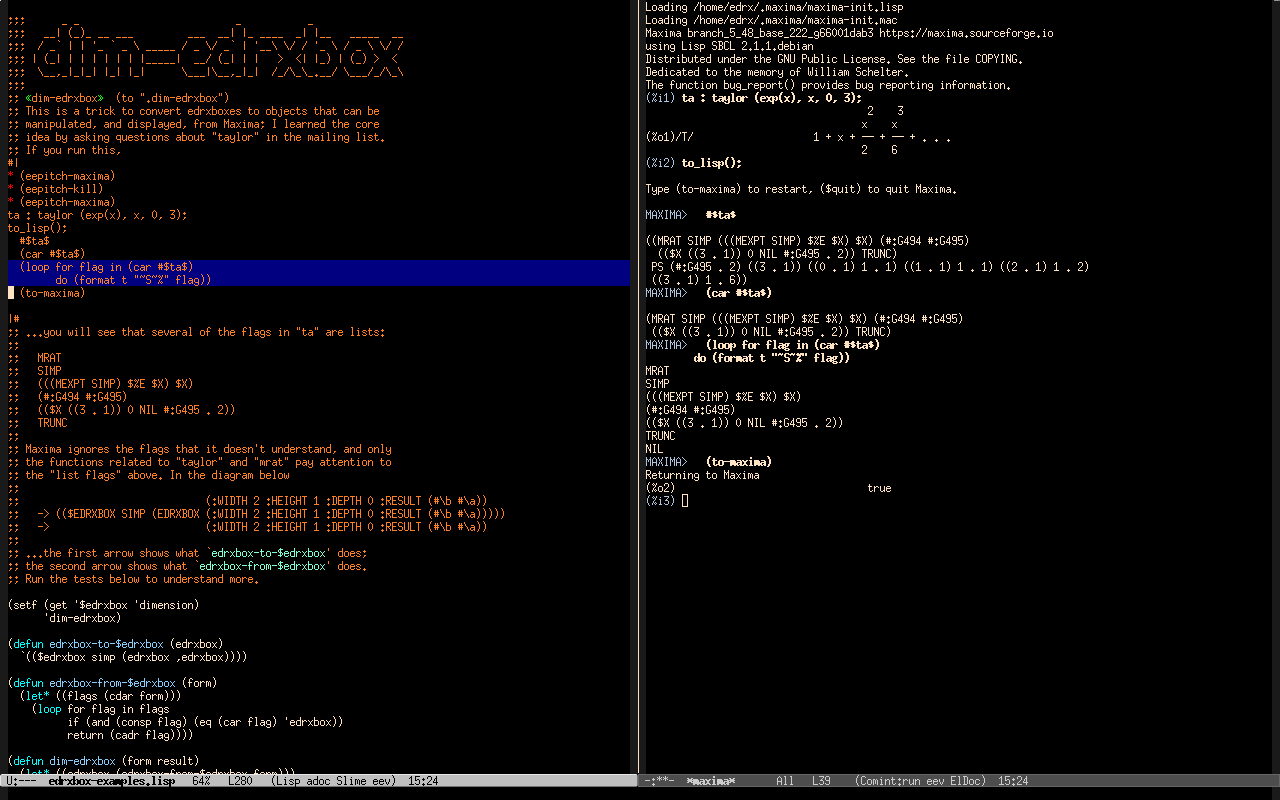This screenshot has height=800, width=1280.
Task: Click the Lisp major mode indicator
Action: [289, 781]
